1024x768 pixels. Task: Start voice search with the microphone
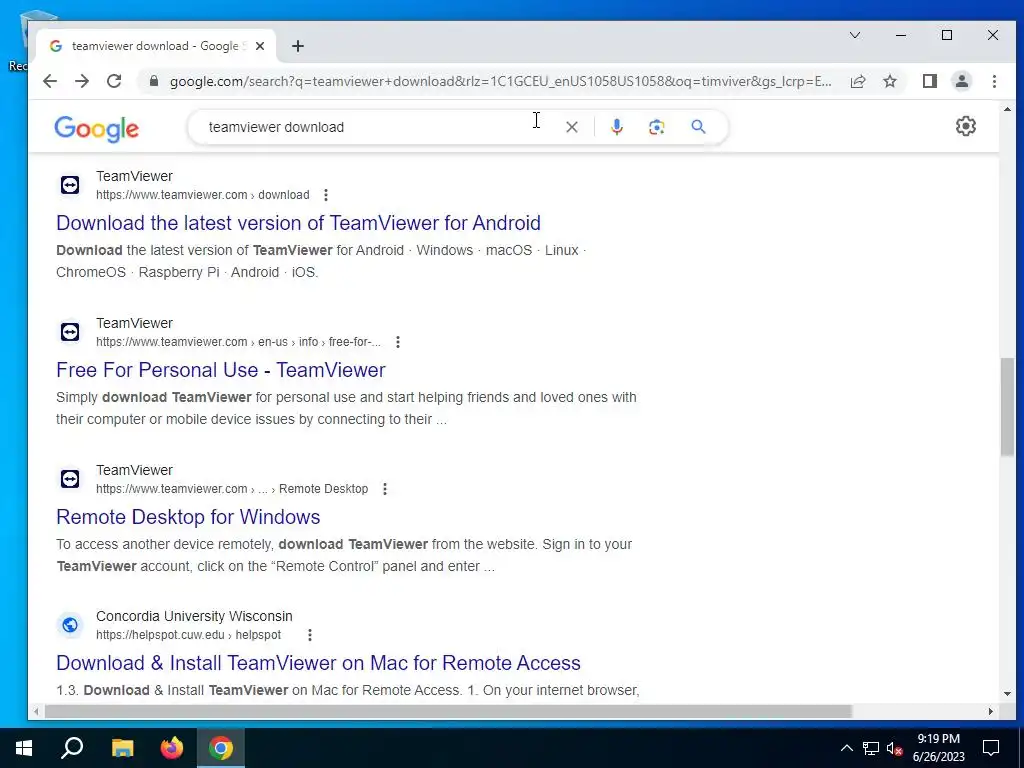tap(616, 127)
